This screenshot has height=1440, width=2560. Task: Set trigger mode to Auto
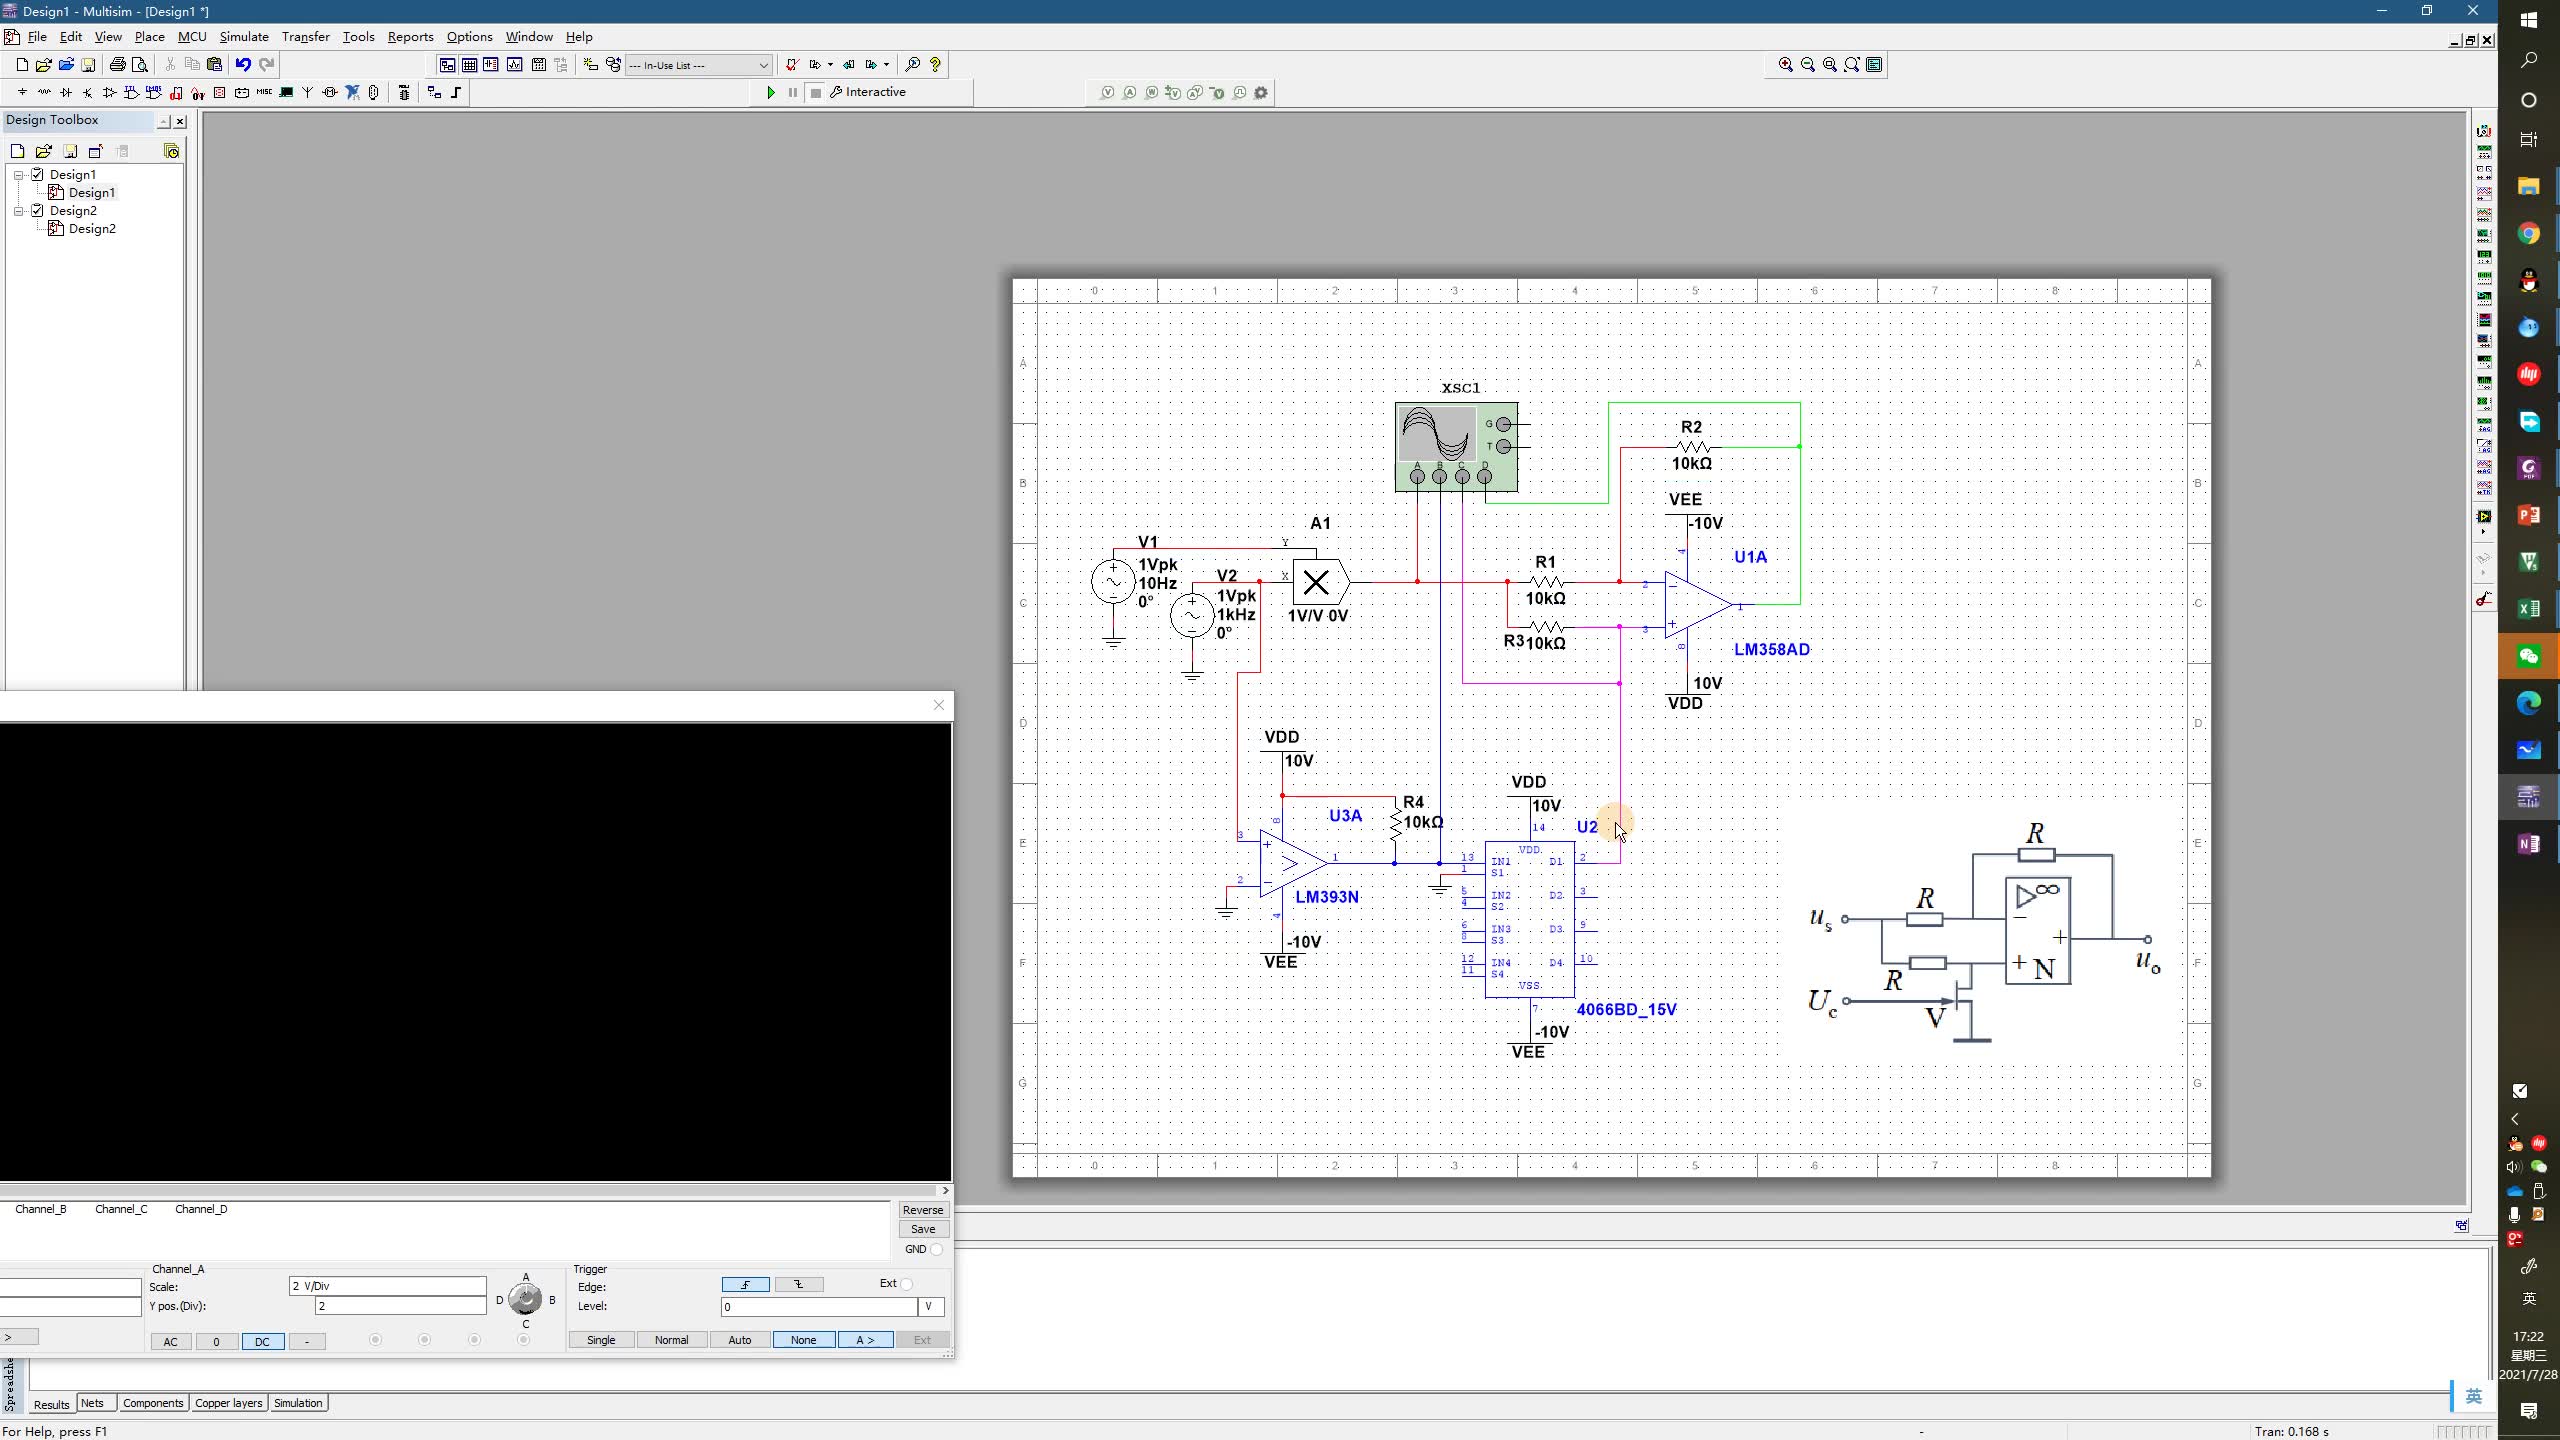(740, 1341)
